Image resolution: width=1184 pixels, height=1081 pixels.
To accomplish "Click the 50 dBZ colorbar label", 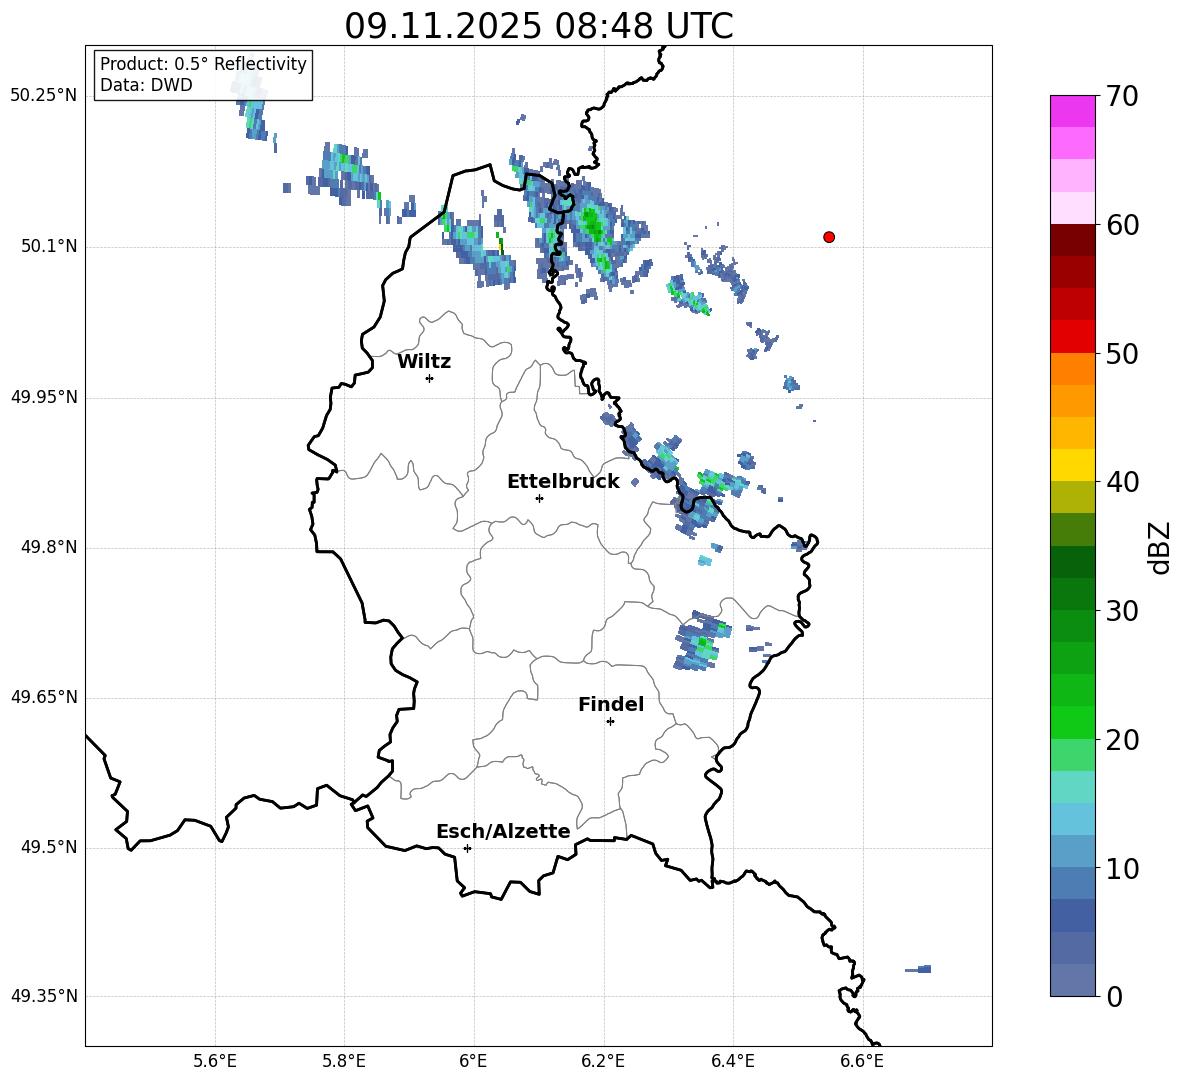I will tap(1122, 354).
